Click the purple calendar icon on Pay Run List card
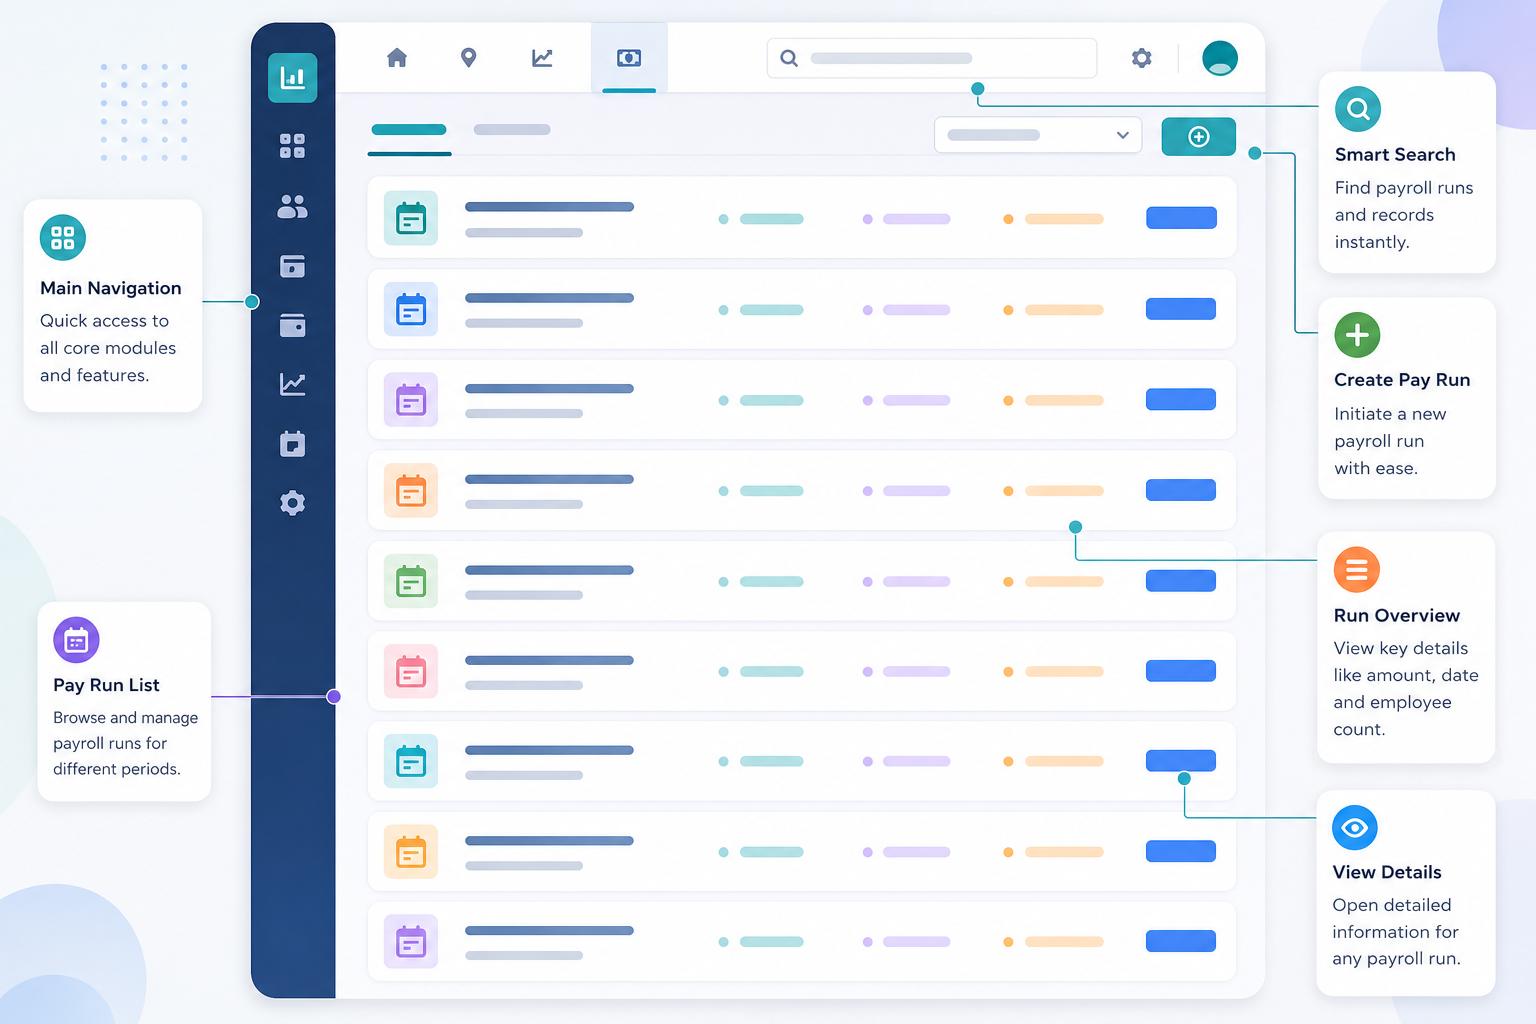This screenshot has width=1536, height=1024. pos(76,640)
